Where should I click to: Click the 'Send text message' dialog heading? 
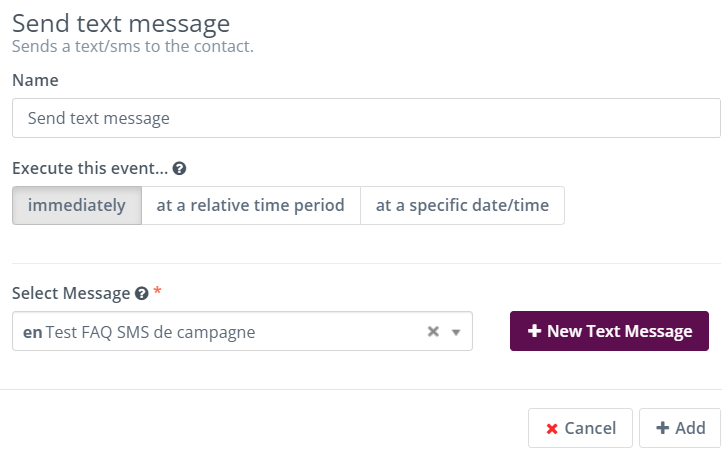[x=121, y=23]
